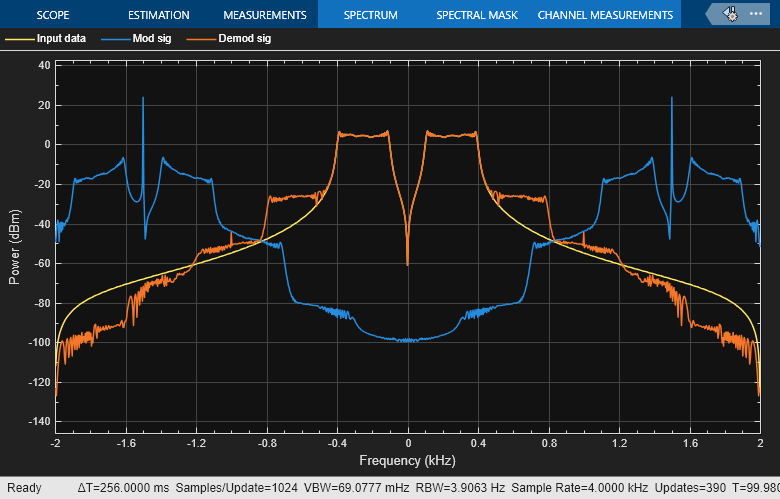Viewport: 780px width, 499px height.
Task: Click the SPECTRUM tab
Action: coord(370,15)
